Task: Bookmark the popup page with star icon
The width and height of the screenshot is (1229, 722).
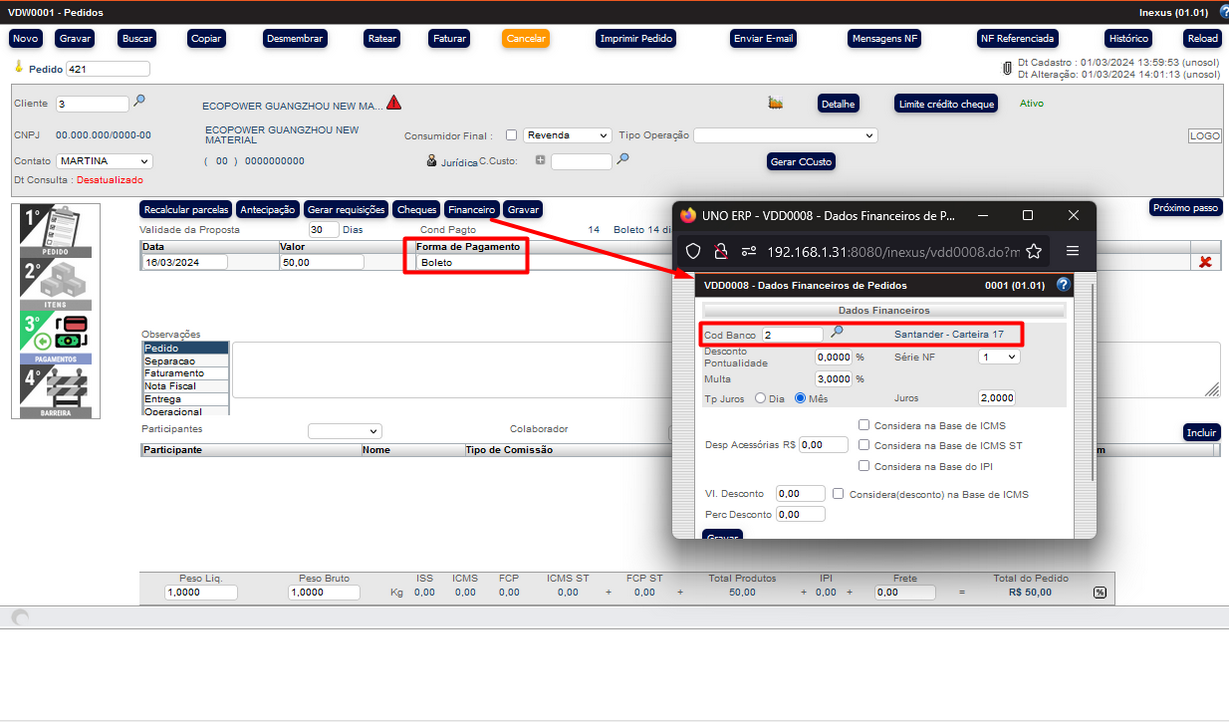Action: pos(1034,251)
